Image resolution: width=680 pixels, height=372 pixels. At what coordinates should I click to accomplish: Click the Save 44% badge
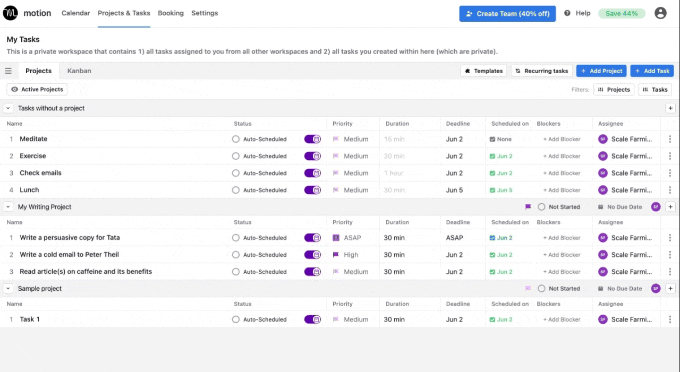621,13
